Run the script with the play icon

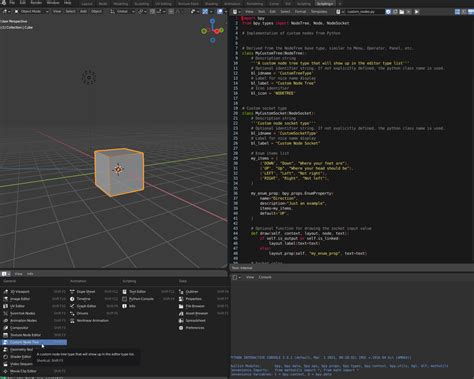coord(416,12)
